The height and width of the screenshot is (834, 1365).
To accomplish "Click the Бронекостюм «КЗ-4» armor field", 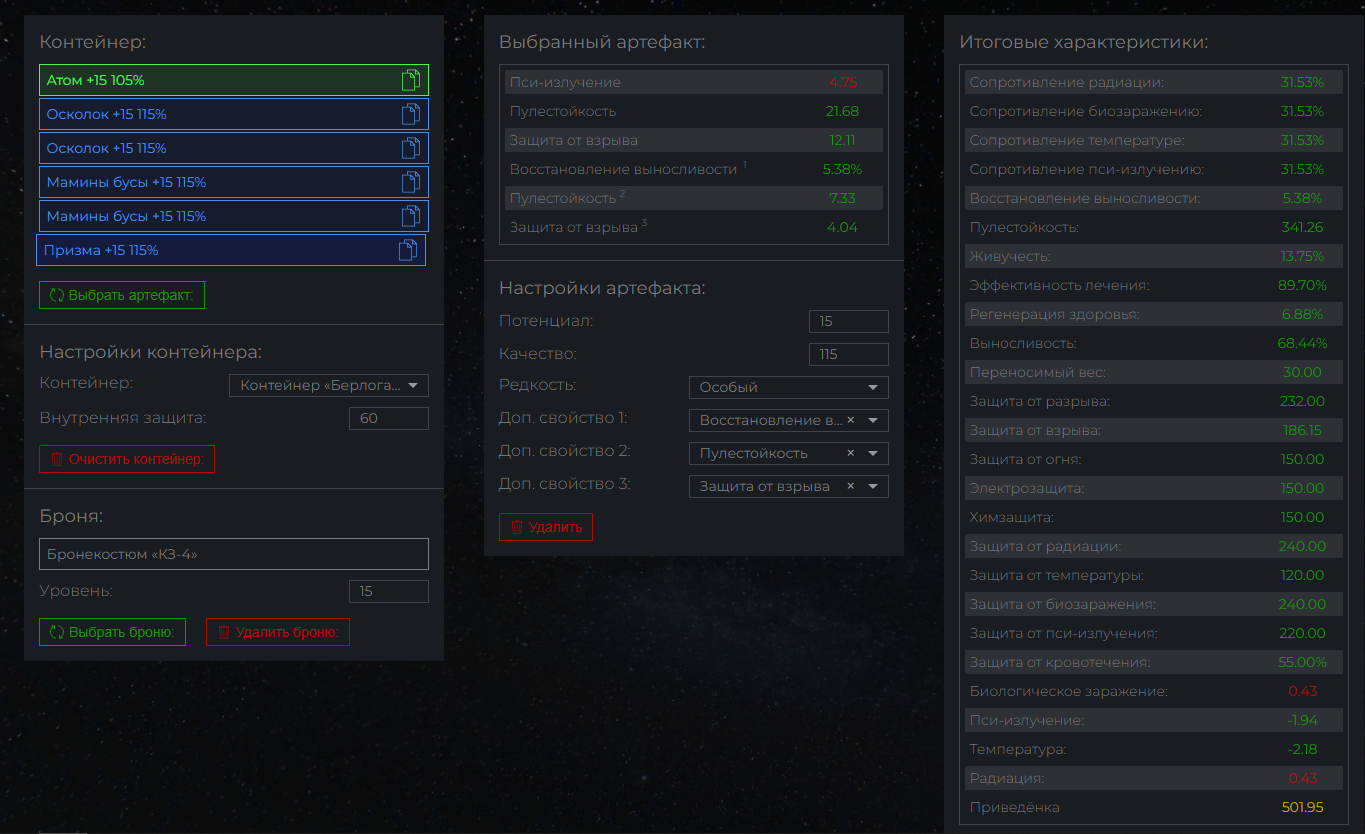I will [x=234, y=554].
